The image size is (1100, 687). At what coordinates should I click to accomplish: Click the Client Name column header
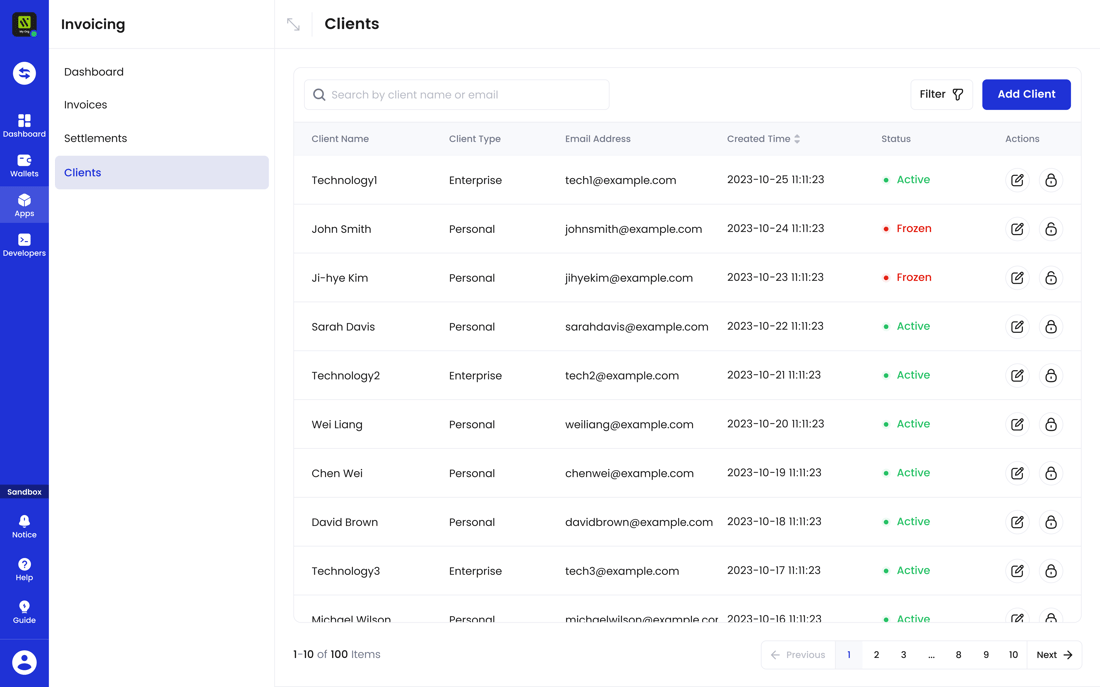pos(340,139)
